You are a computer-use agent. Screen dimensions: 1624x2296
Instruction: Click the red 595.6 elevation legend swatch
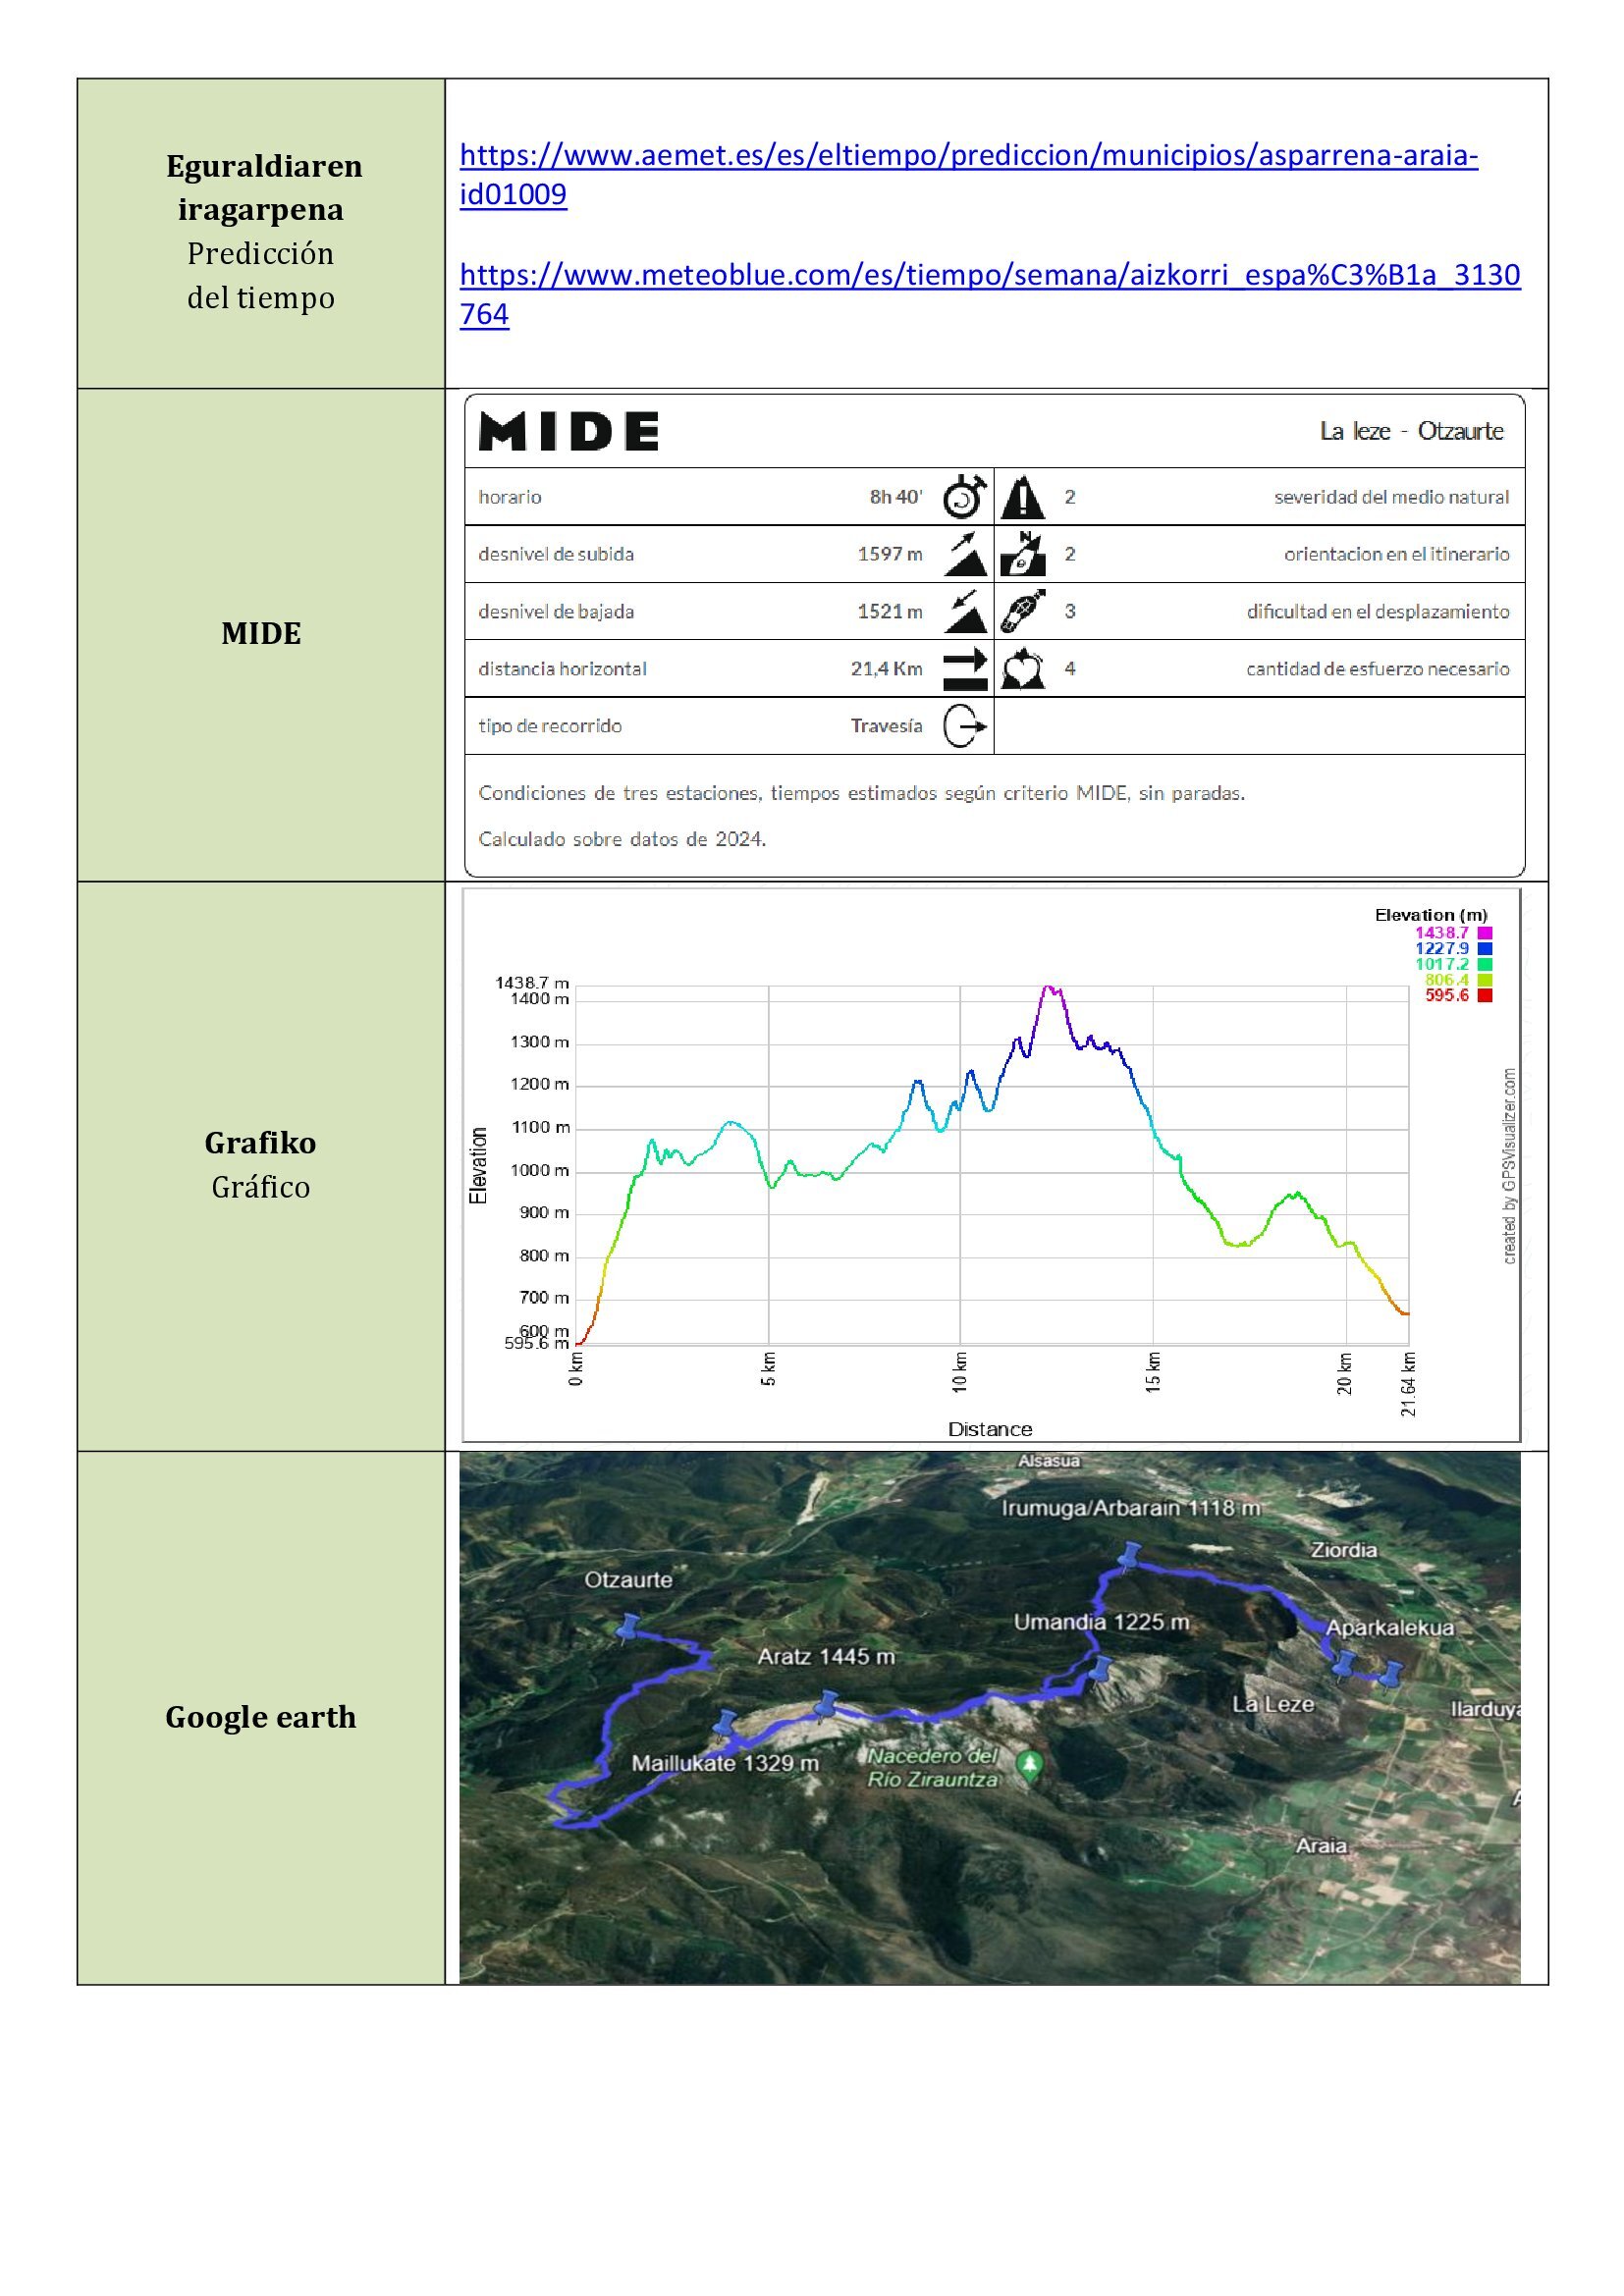point(1484,995)
